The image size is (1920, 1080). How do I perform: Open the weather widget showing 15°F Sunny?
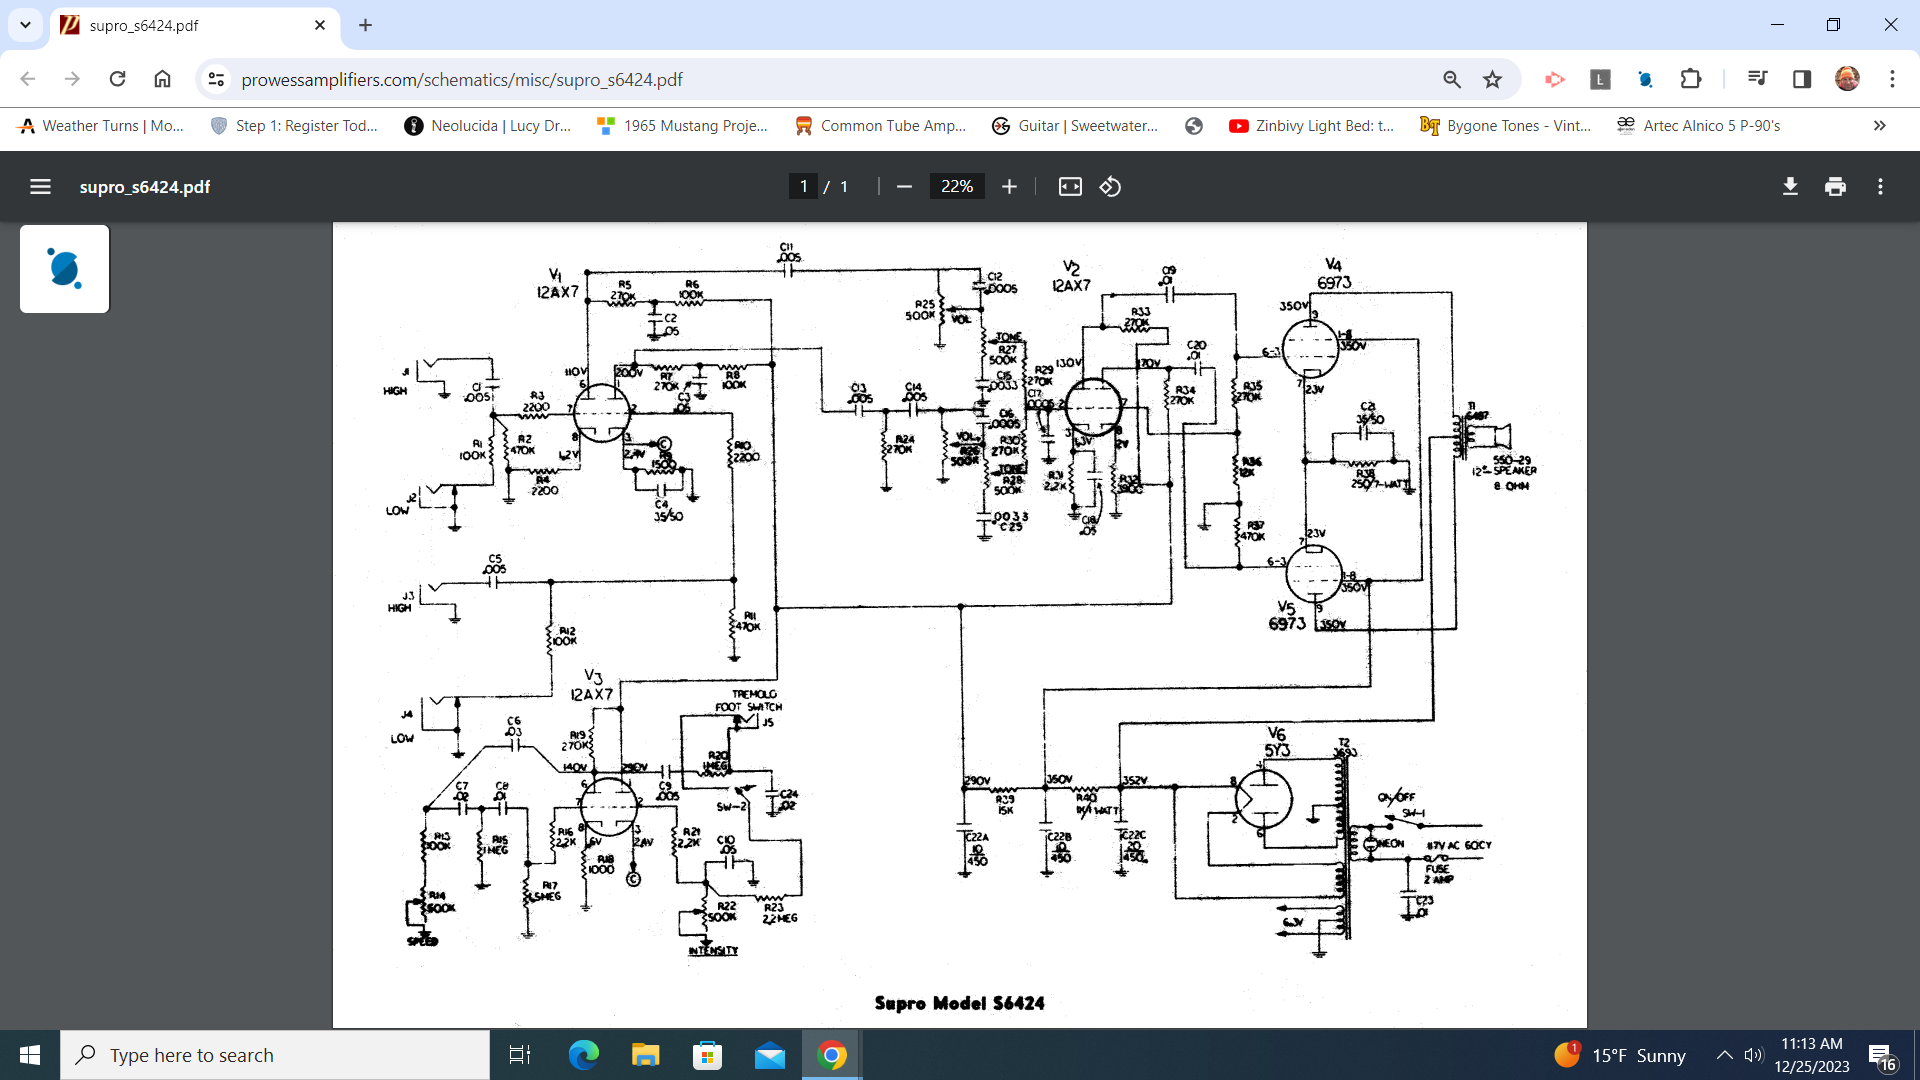(x=1620, y=1055)
